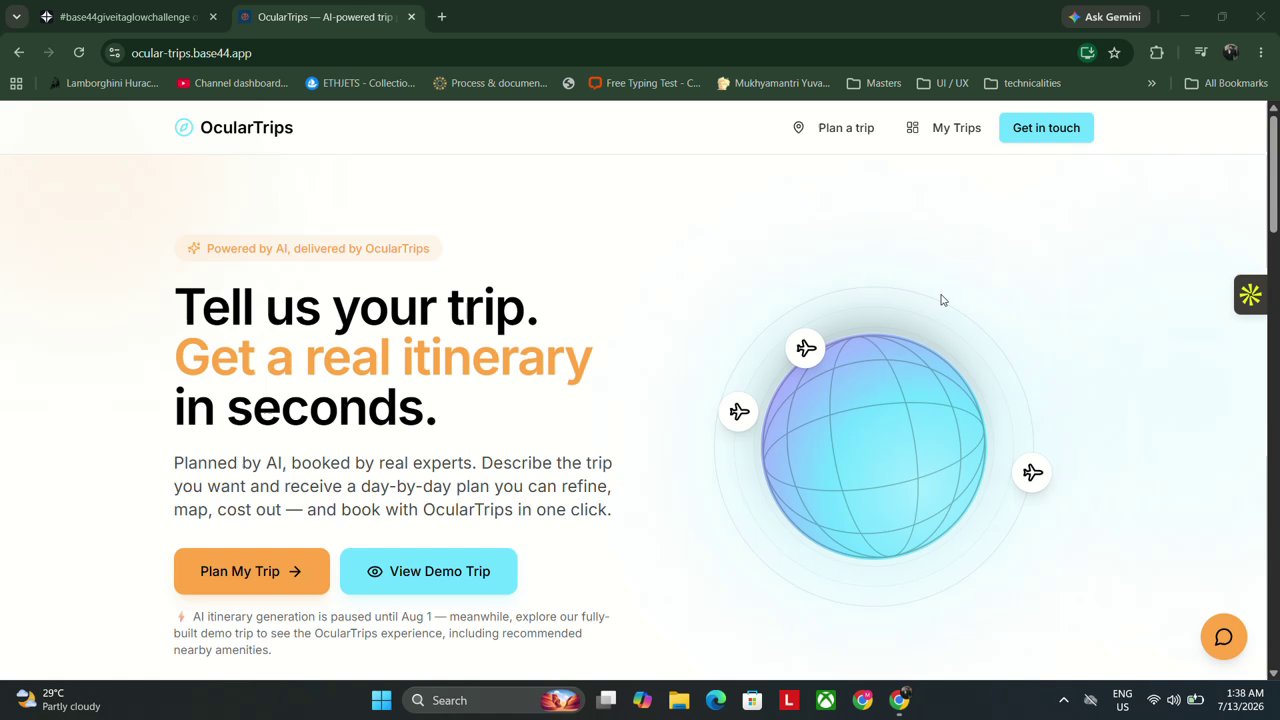Open the browser Extensions puzzle icon

point(1157,53)
